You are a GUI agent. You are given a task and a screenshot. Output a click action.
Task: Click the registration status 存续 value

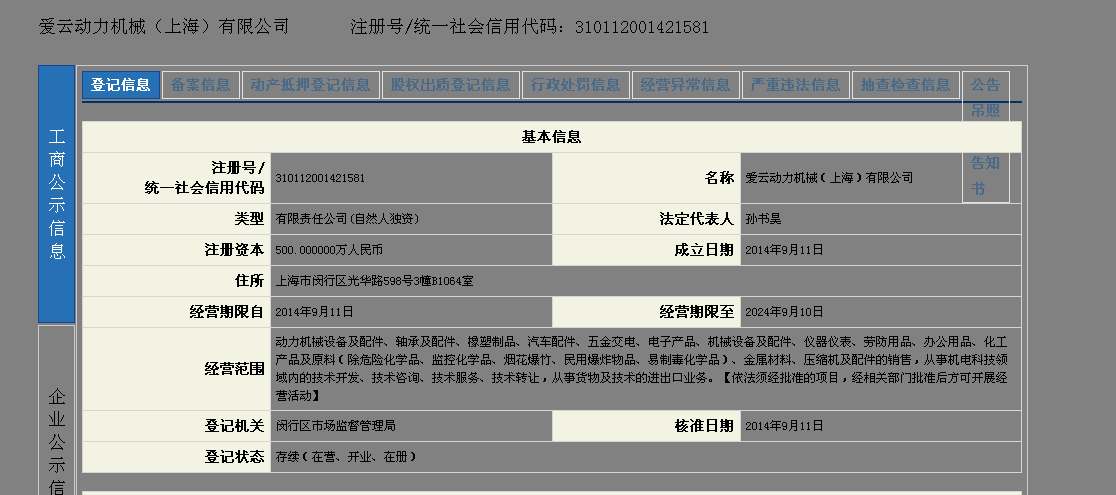345,457
